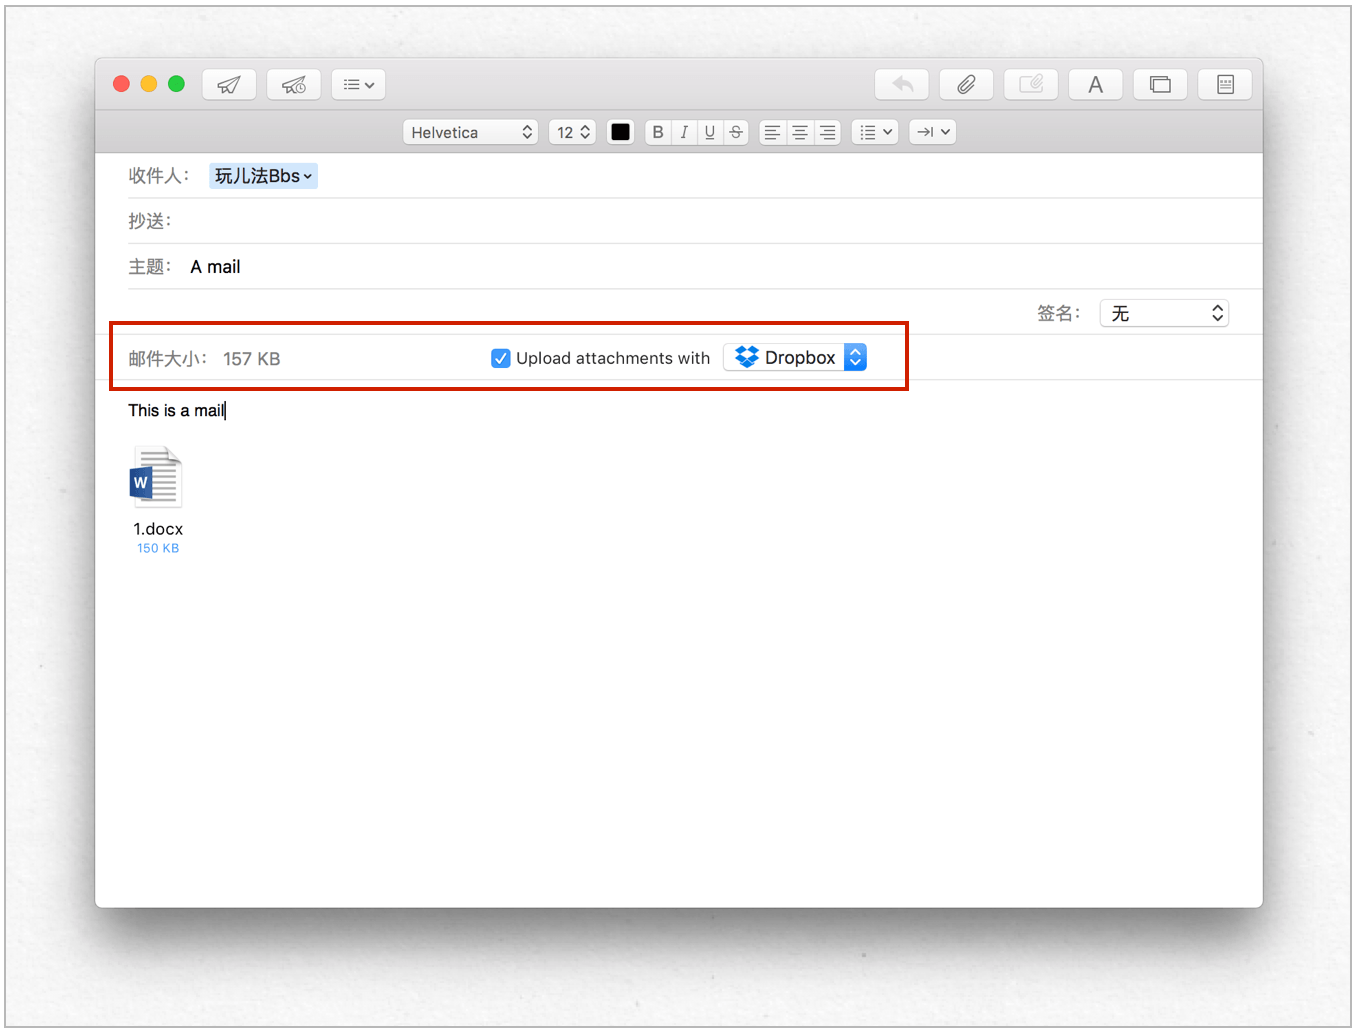
Task: Attach a file using the paperclip icon
Action: coord(966,85)
